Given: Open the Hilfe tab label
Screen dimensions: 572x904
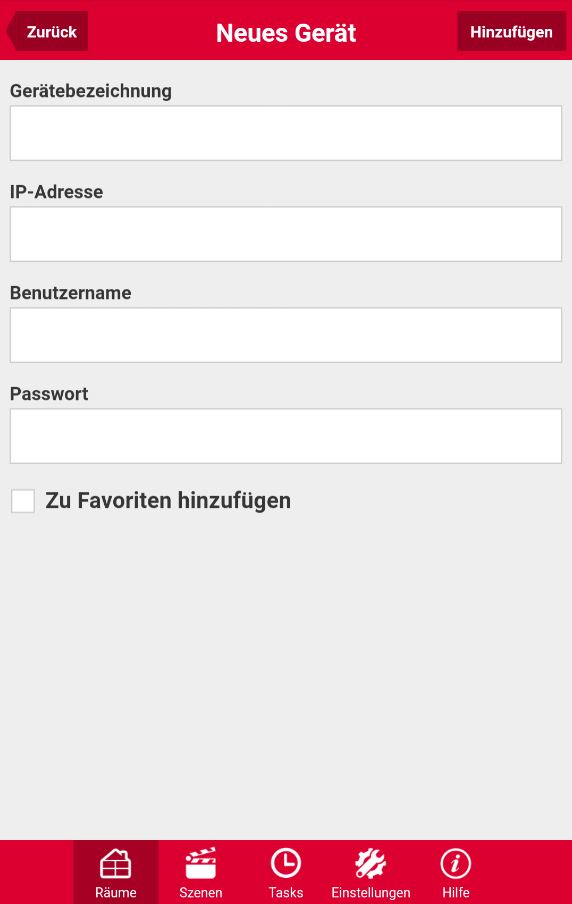Looking at the screenshot, I should click(x=456, y=892).
